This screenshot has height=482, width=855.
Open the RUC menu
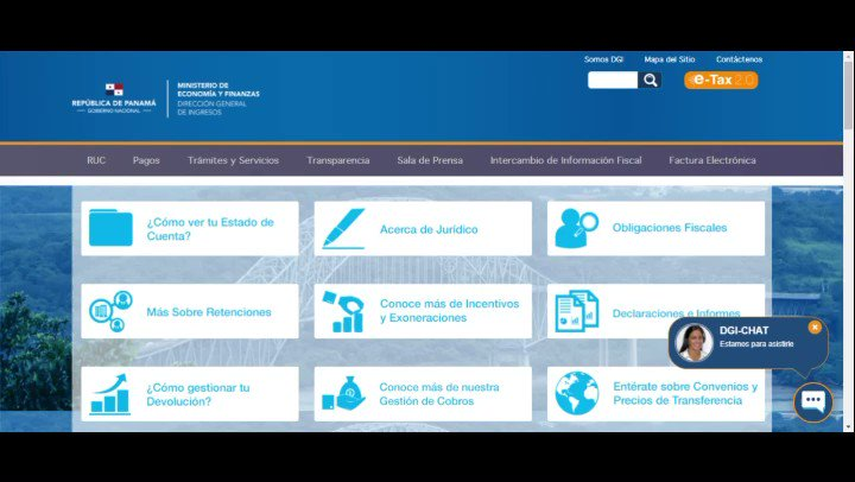coord(96,160)
